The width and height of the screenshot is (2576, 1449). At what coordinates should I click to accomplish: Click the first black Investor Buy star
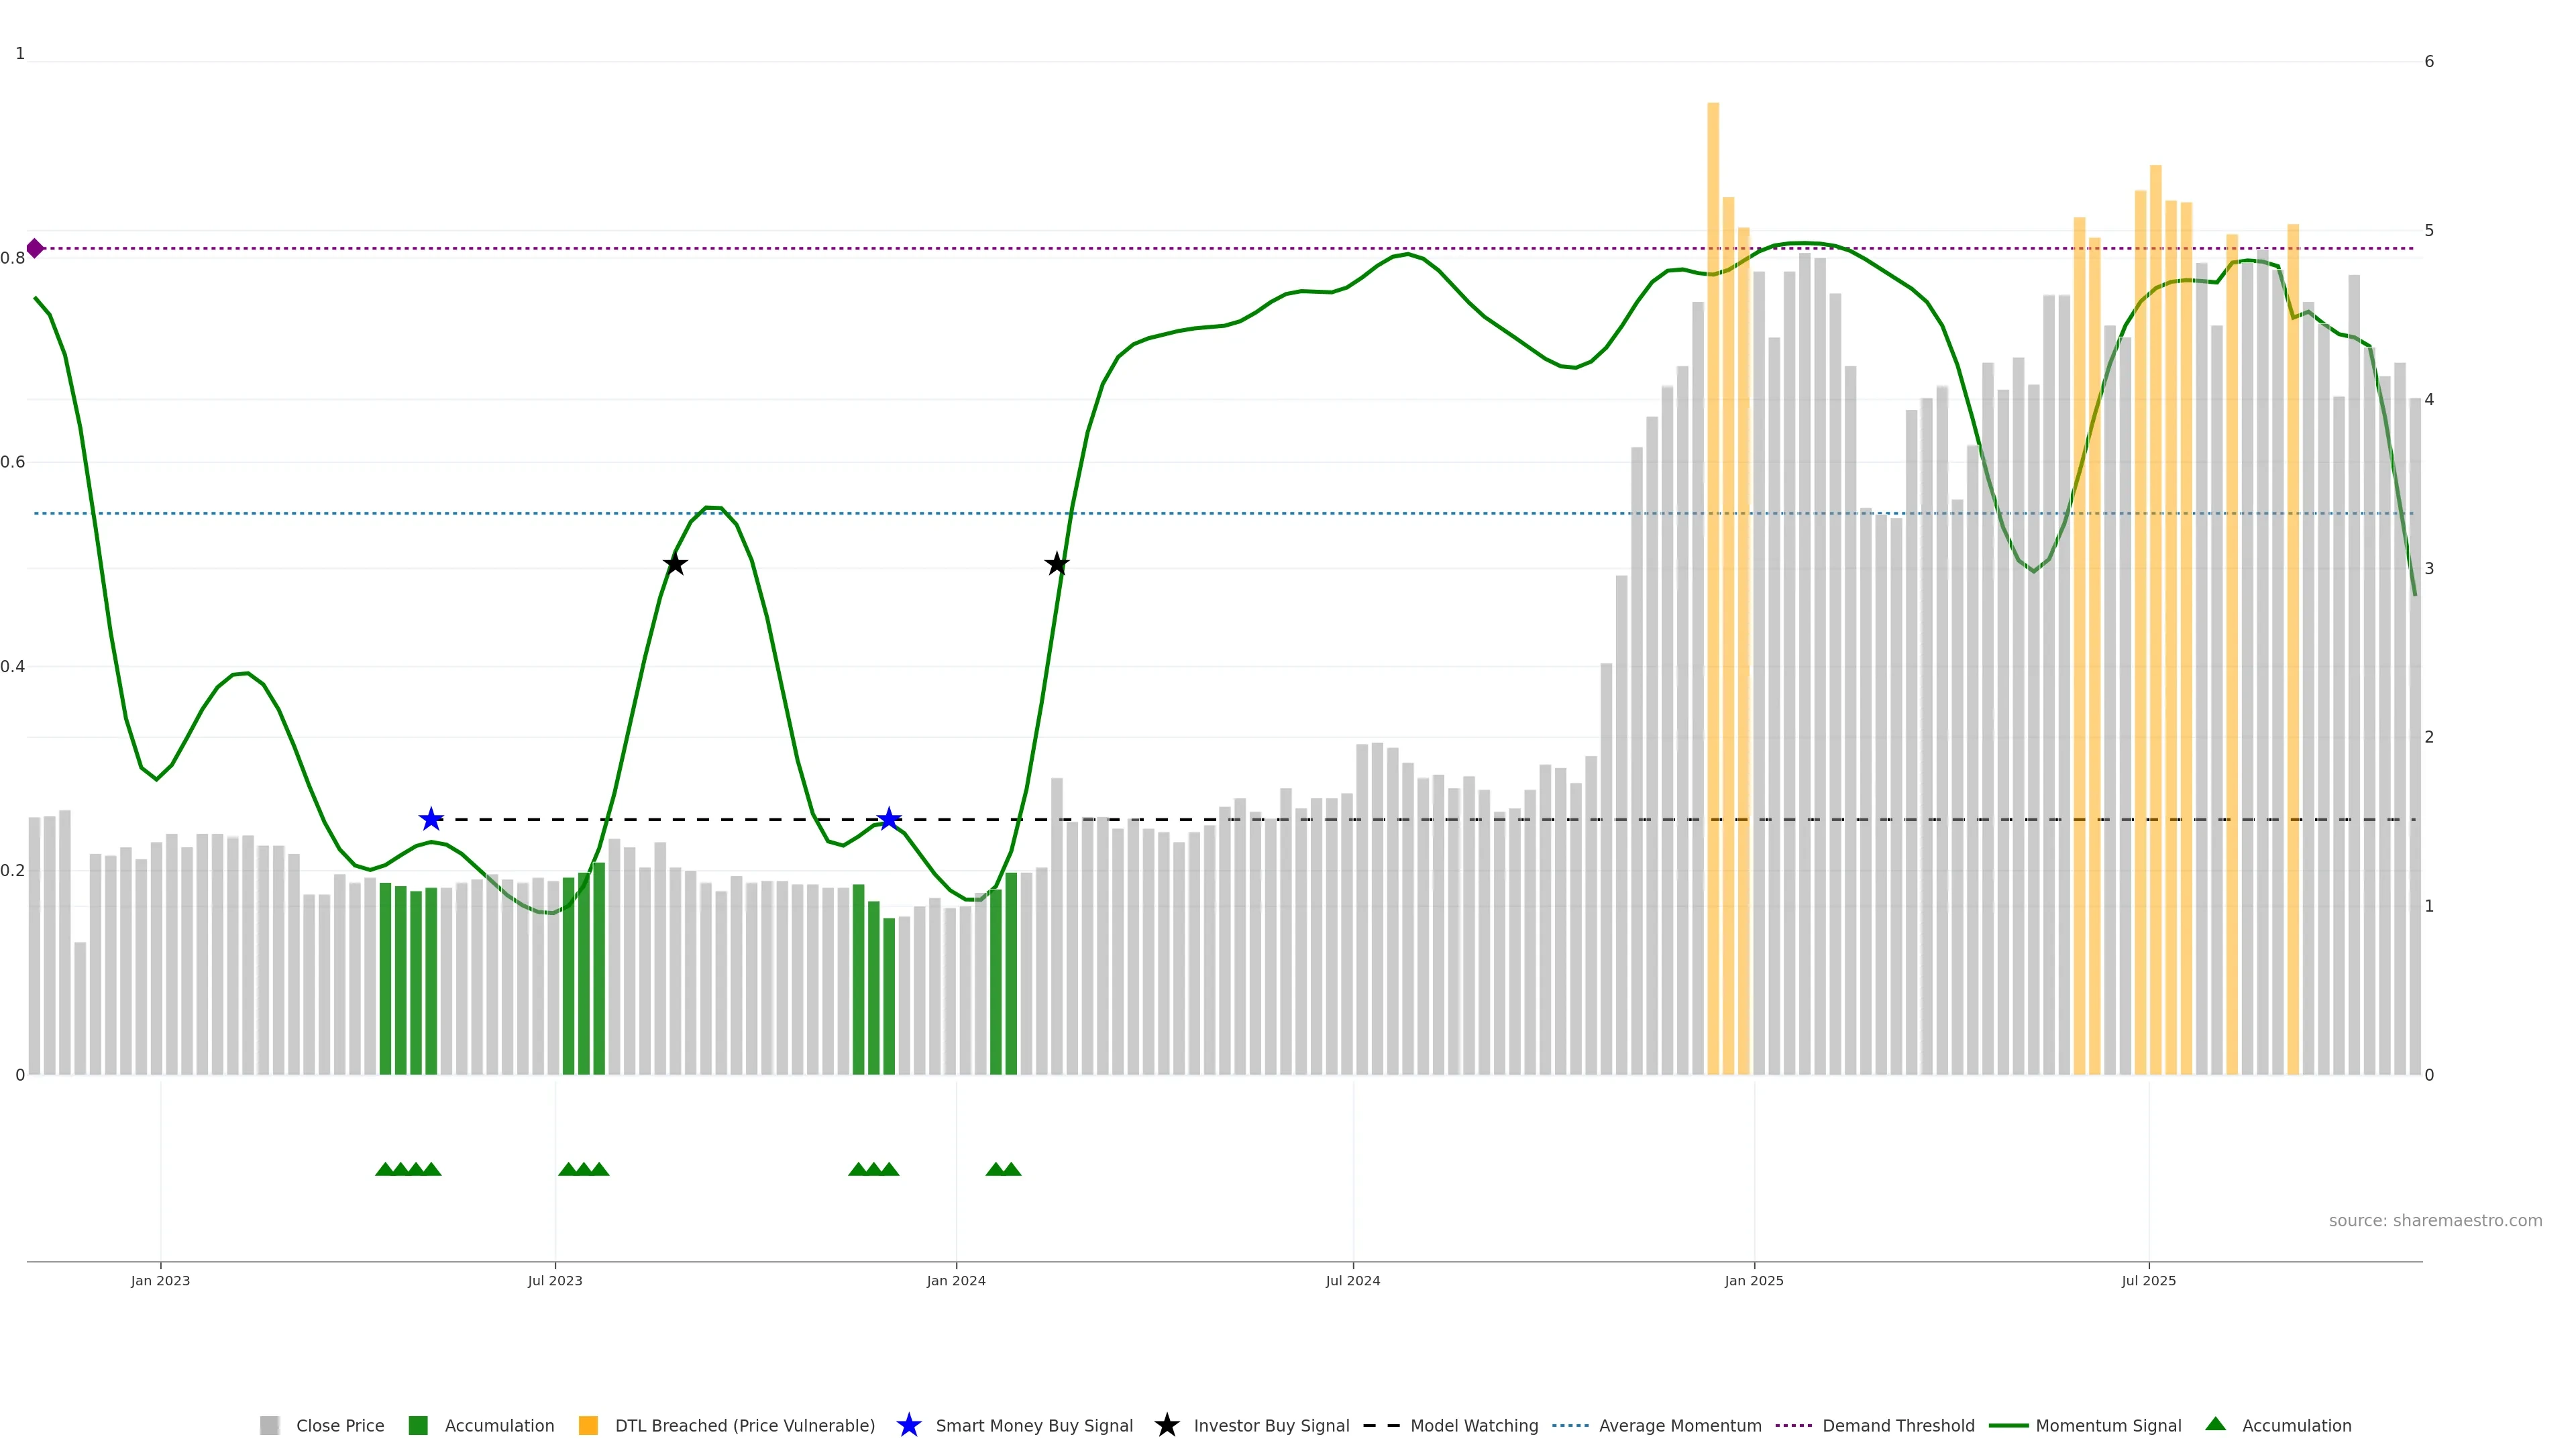click(x=675, y=564)
